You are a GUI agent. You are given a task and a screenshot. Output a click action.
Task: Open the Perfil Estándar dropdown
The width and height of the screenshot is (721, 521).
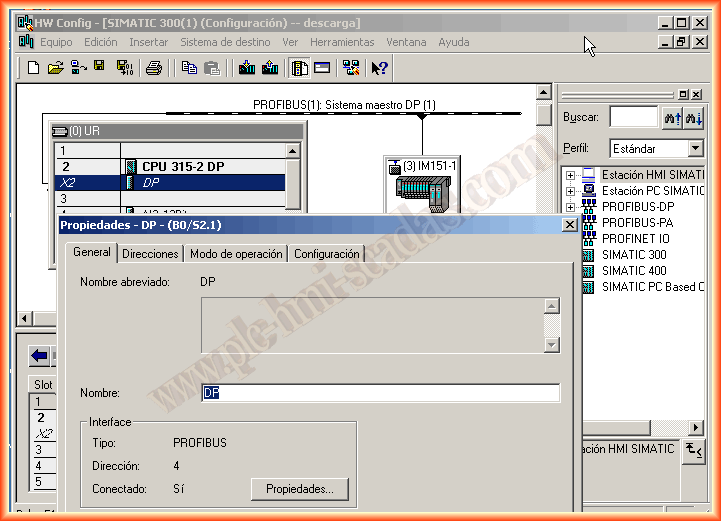[696, 148]
